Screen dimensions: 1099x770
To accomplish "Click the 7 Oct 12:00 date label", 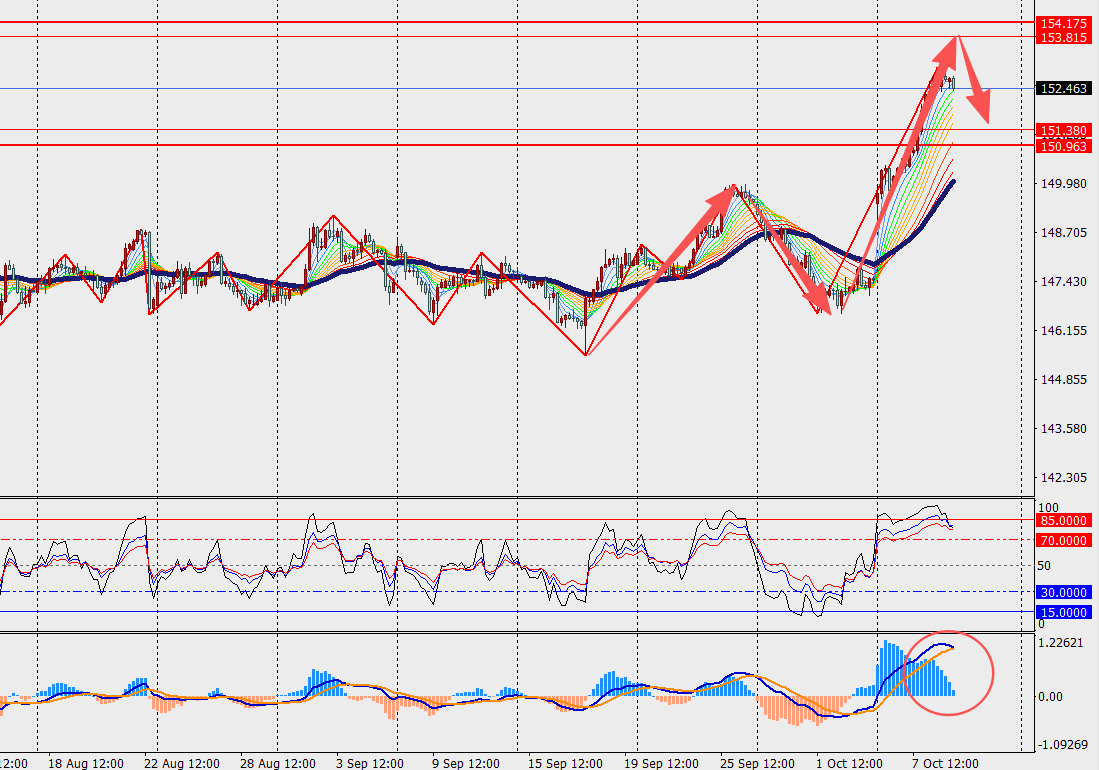I will coord(945,763).
